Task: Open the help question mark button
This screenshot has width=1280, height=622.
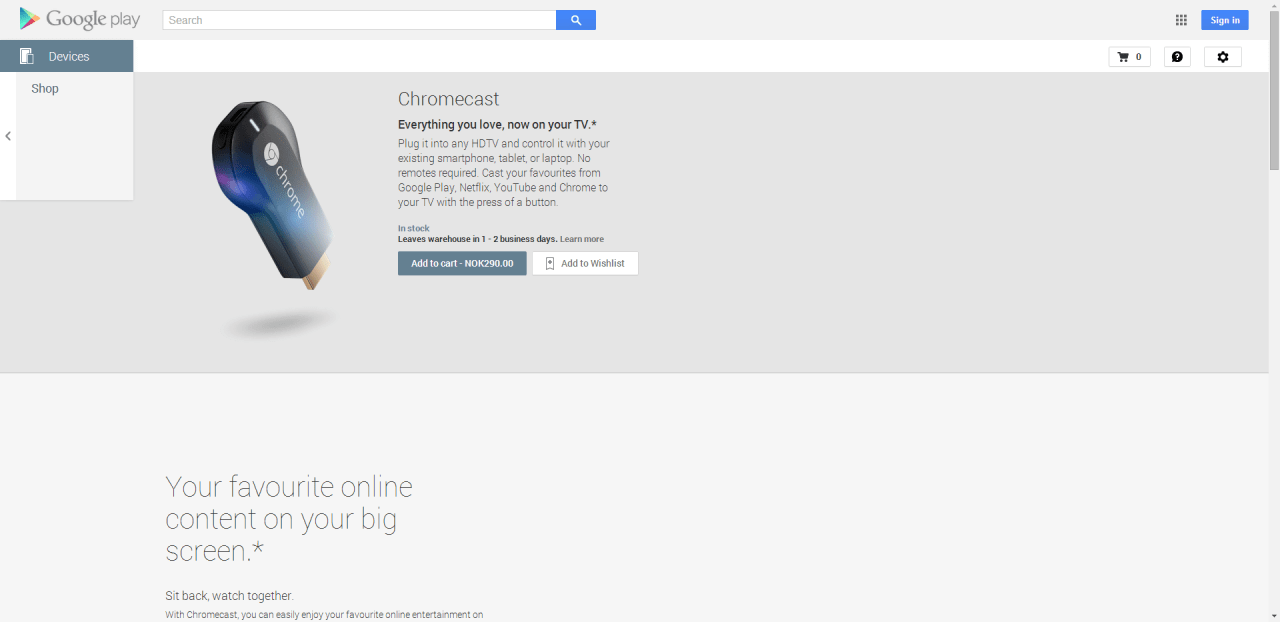Action: (x=1177, y=57)
